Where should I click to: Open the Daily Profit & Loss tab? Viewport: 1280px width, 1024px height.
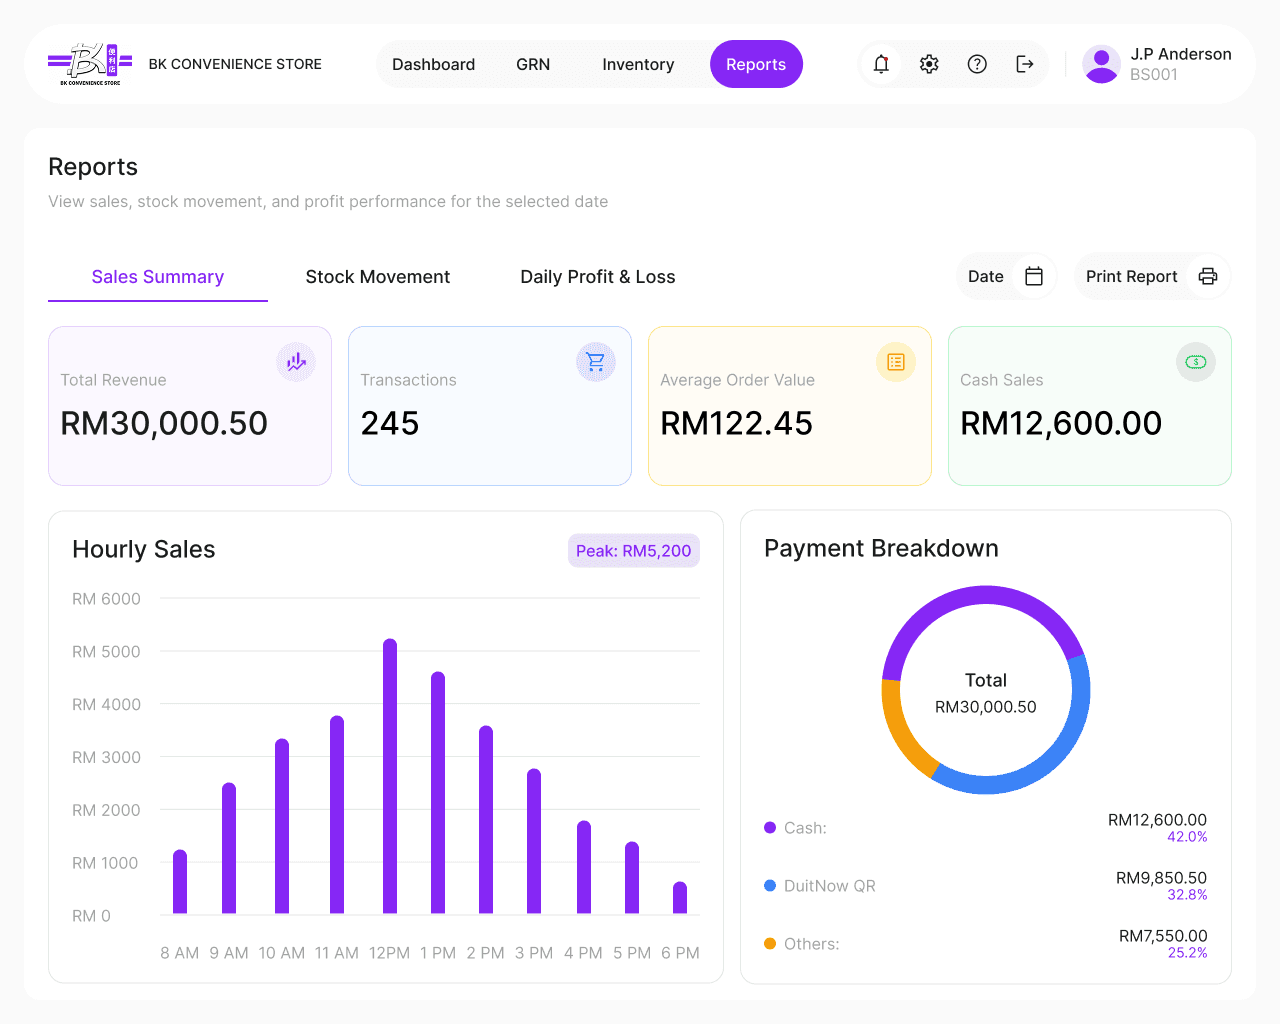coord(598,277)
